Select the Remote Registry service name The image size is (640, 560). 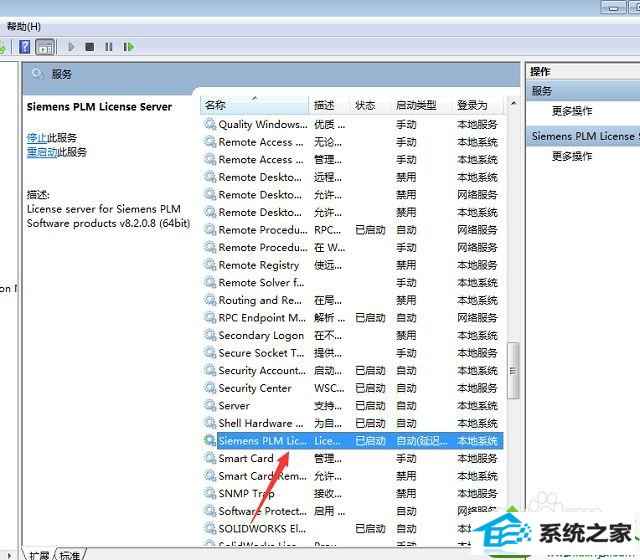259,265
